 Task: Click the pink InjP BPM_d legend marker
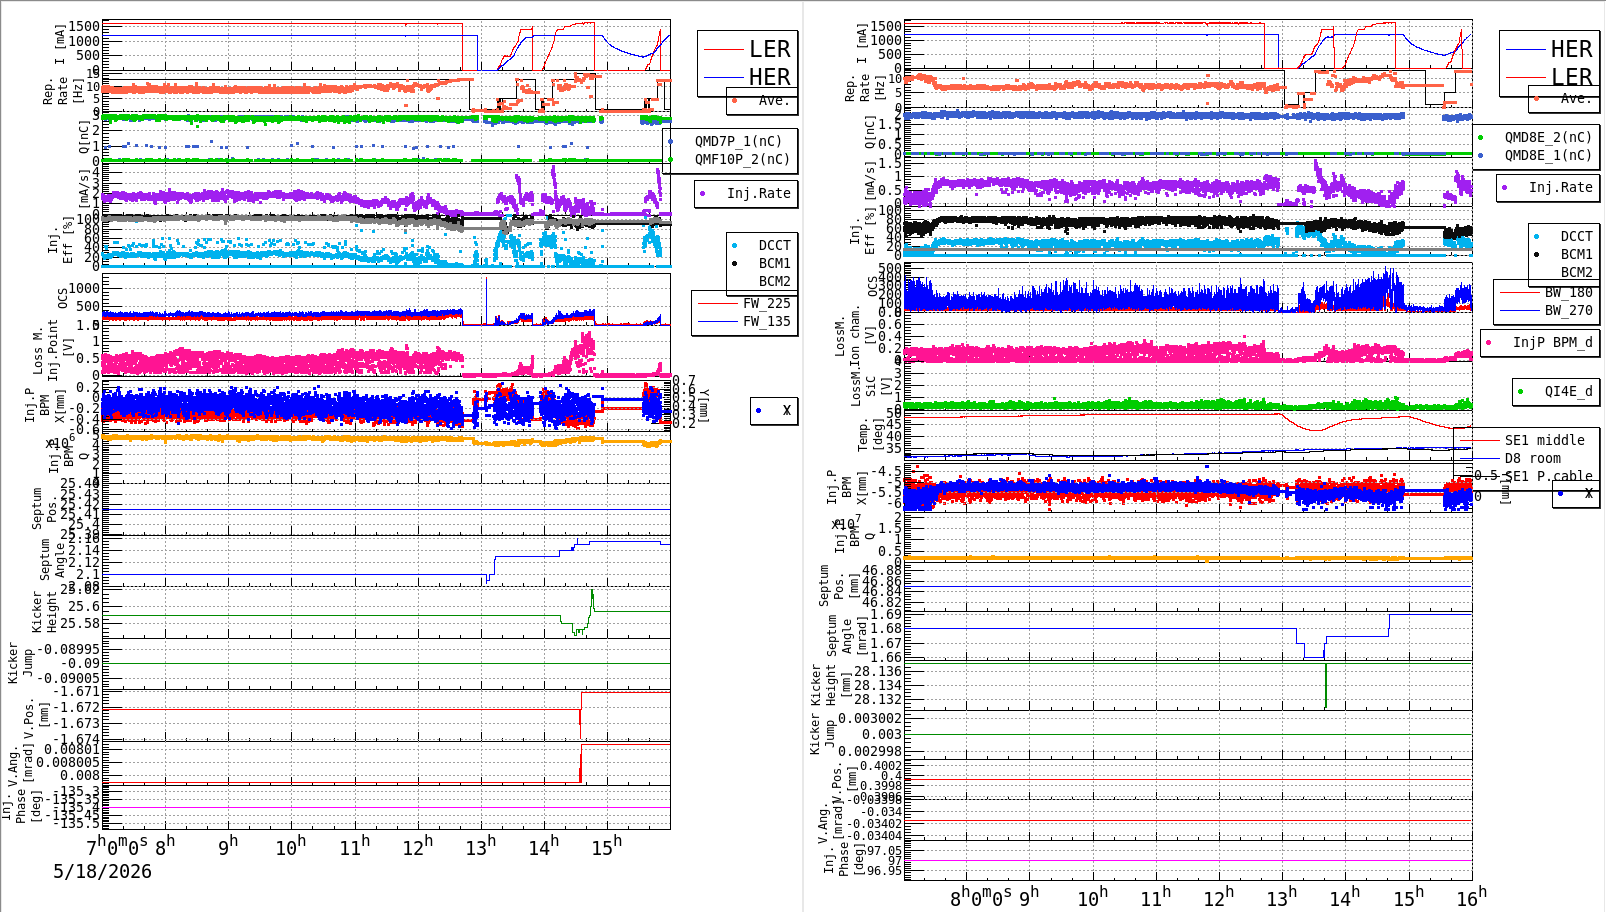(x=1489, y=342)
